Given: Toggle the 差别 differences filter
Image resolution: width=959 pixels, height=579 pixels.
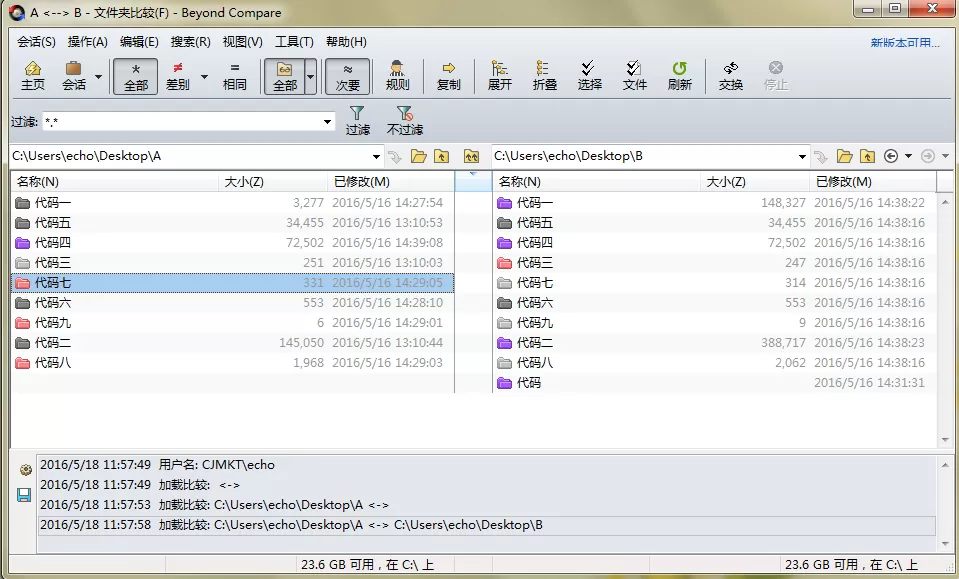Looking at the screenshot, I should coord(177,76).
